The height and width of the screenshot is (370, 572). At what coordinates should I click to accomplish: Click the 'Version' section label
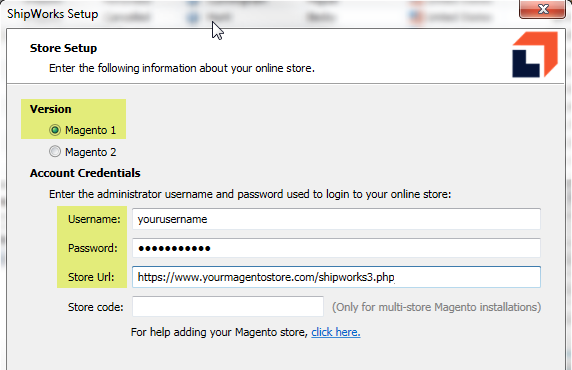pyautogui.click(x=50, y=109)
